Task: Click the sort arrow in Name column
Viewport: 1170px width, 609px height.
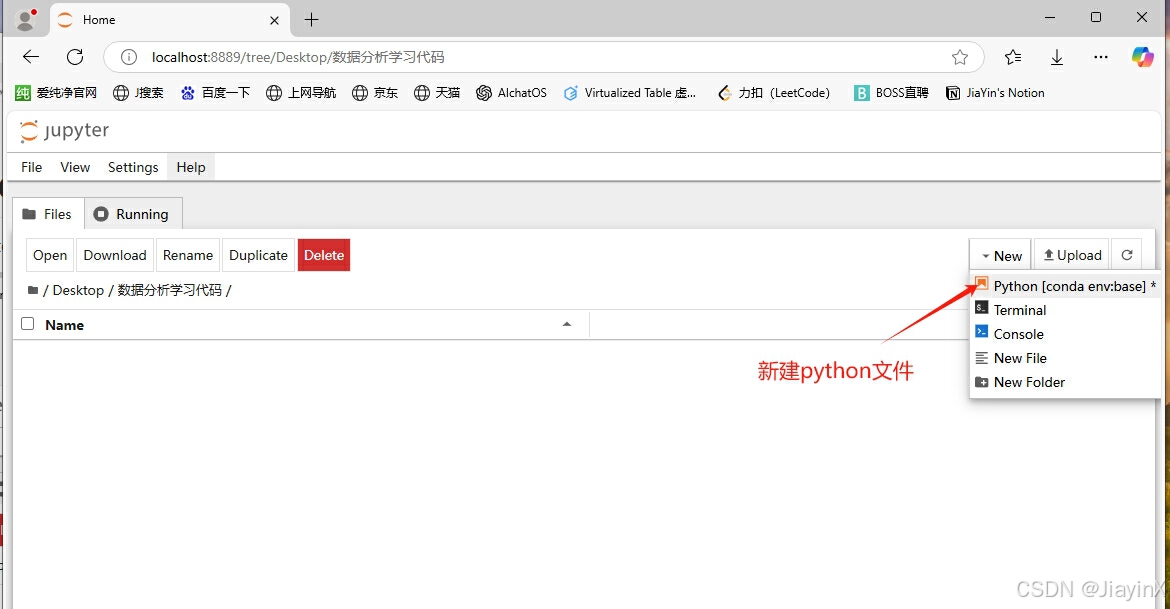Action: point(567,324)
